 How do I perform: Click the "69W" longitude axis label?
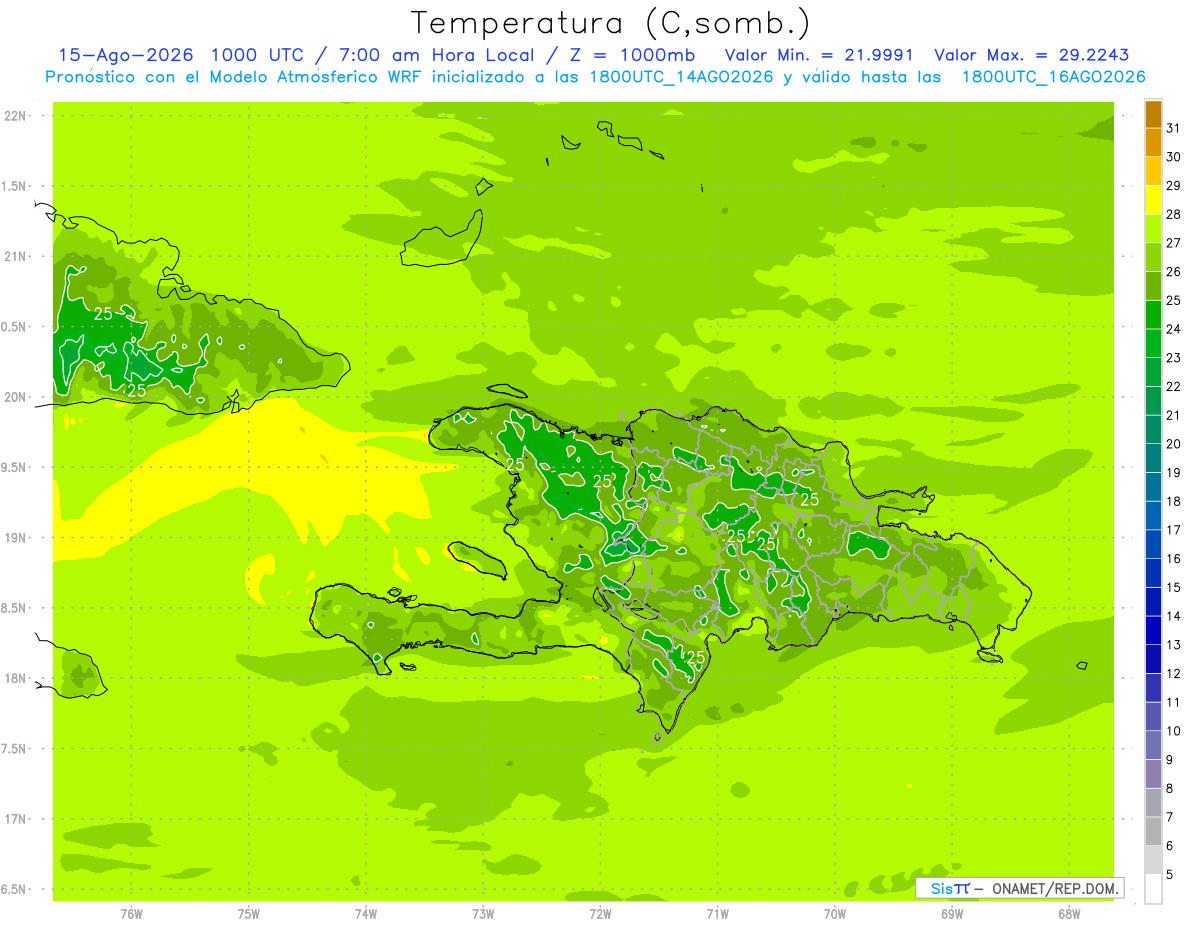coord(951,914)
